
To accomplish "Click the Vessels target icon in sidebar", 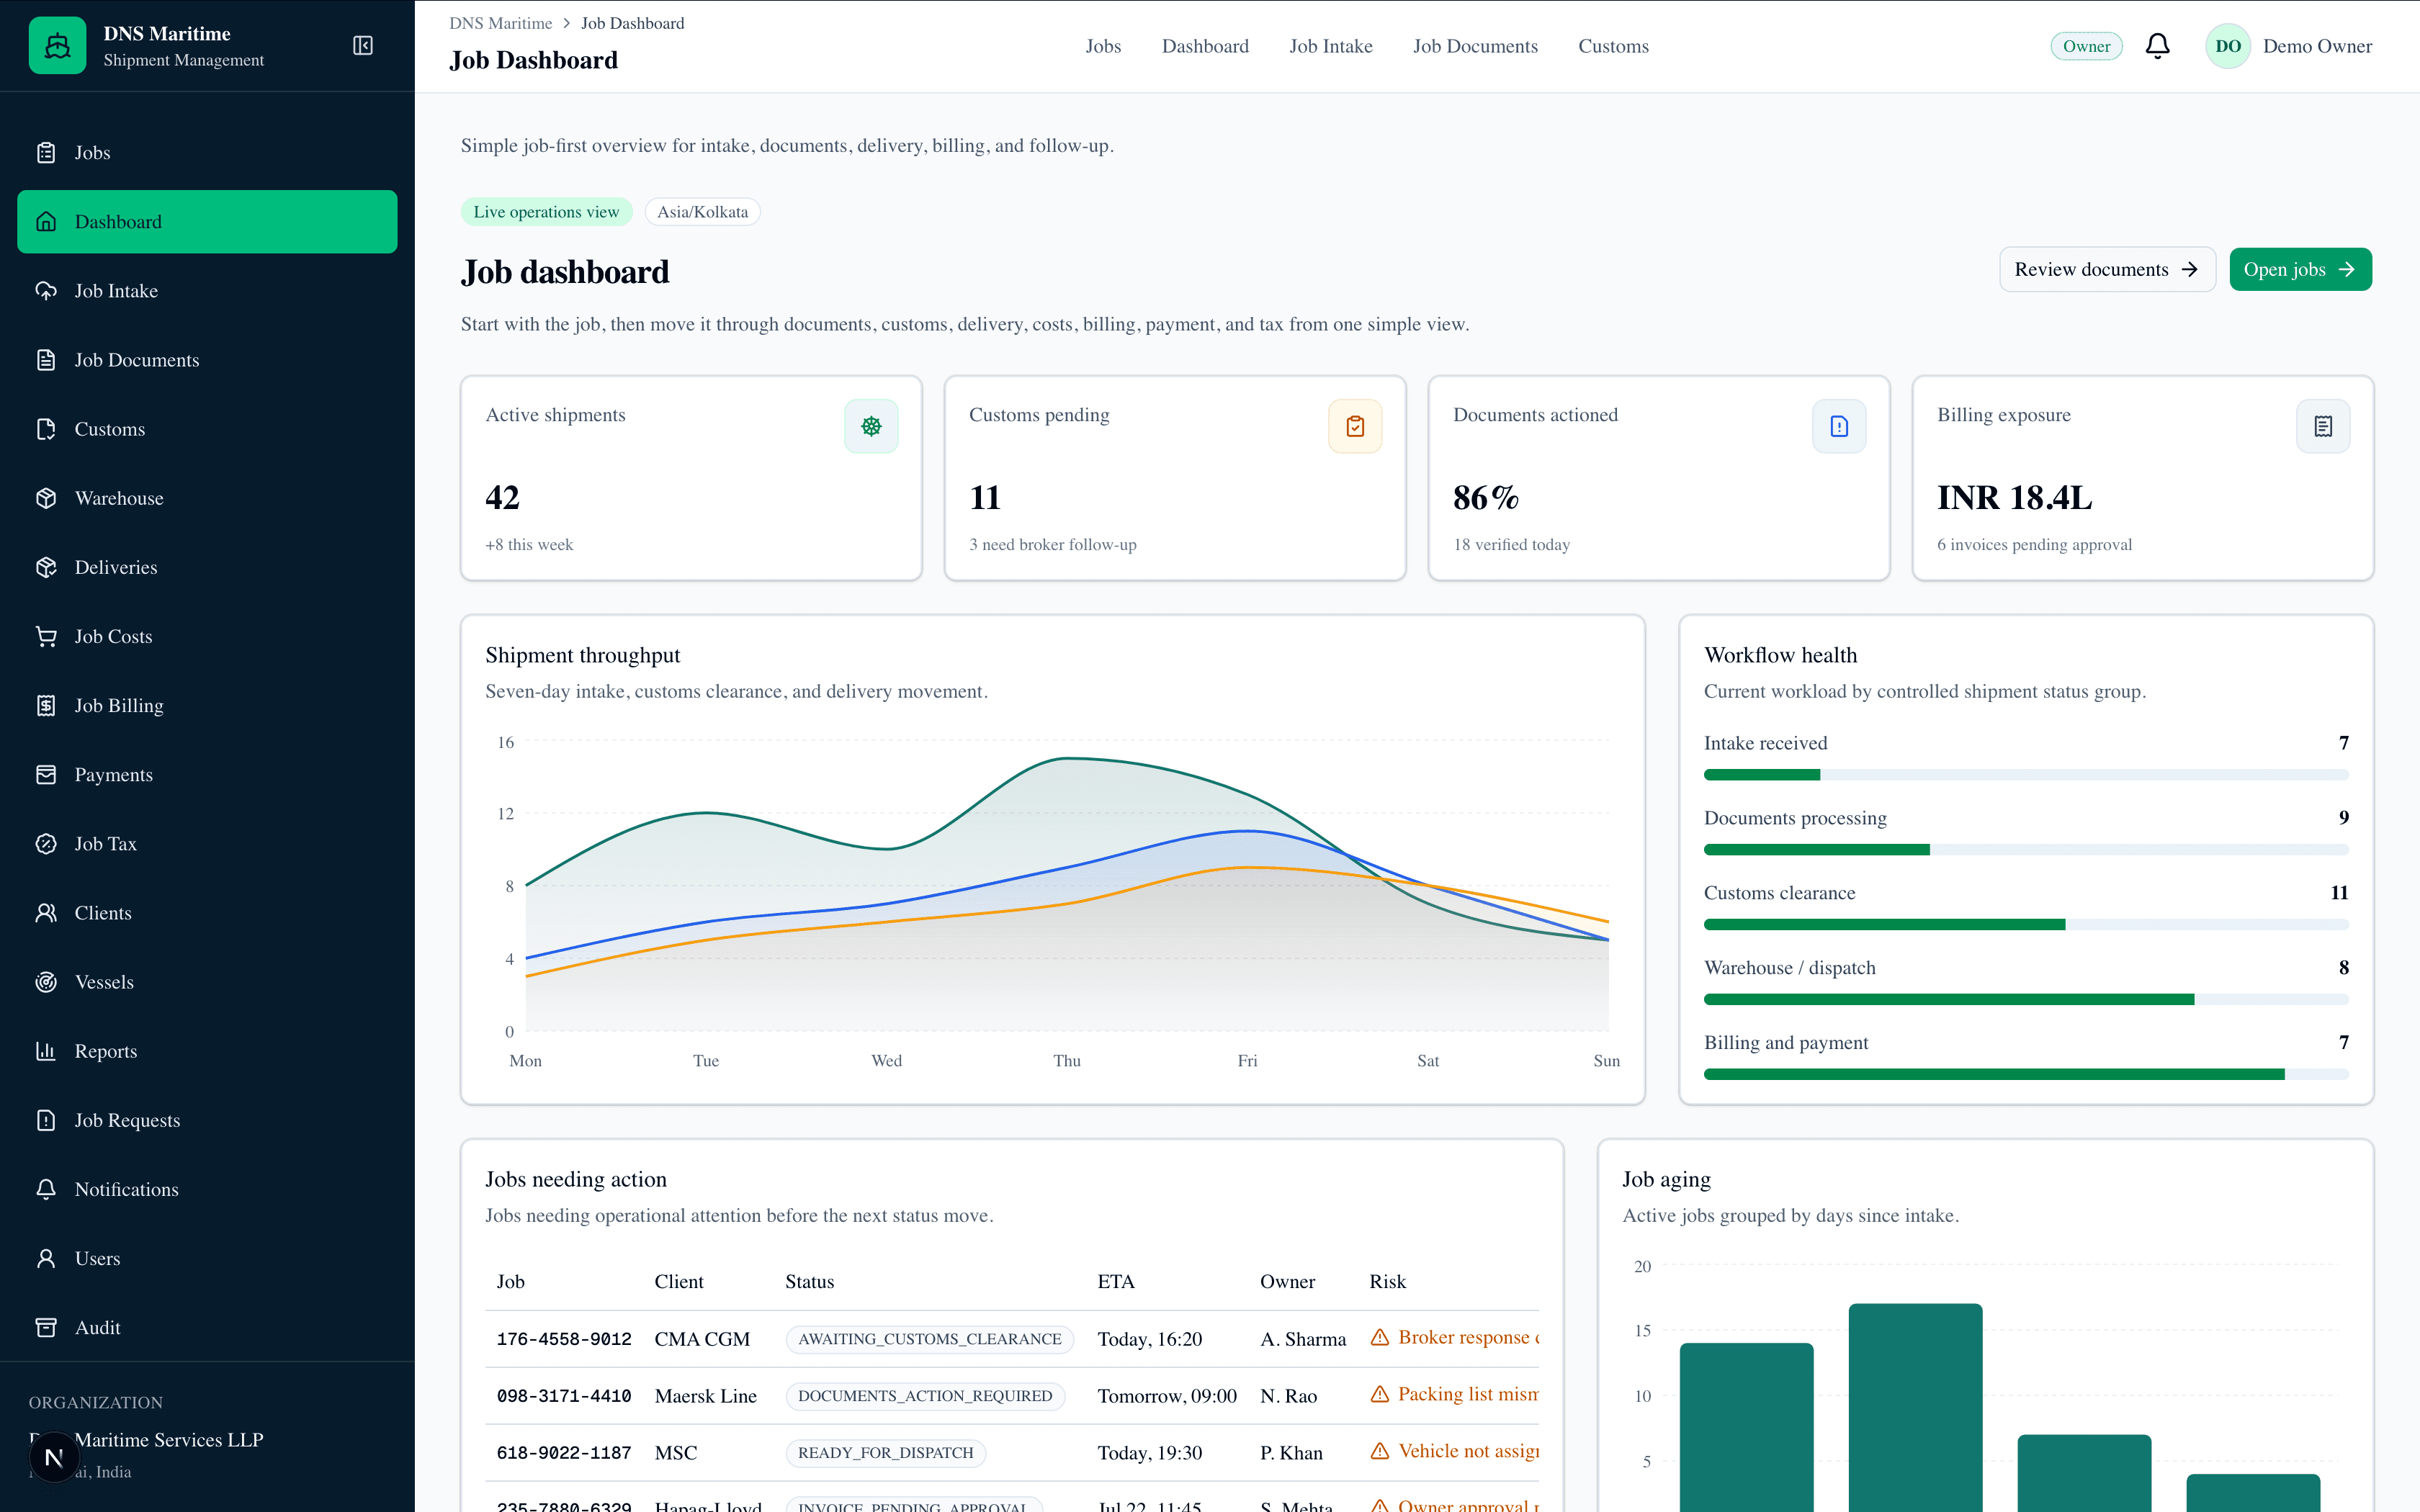I will (46, 982).
